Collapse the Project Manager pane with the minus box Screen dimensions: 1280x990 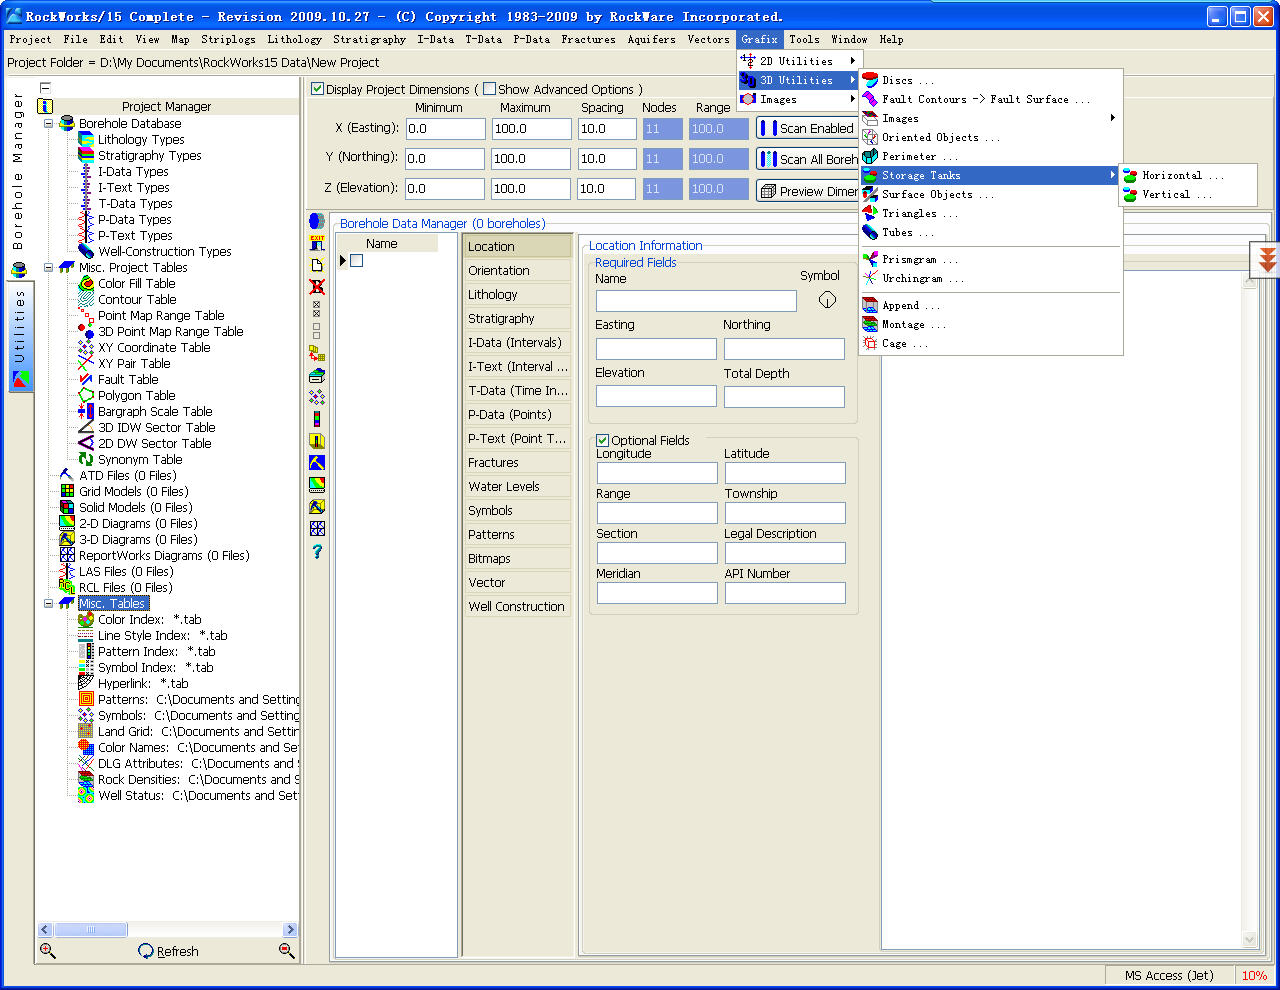click(x=45, y=87)
